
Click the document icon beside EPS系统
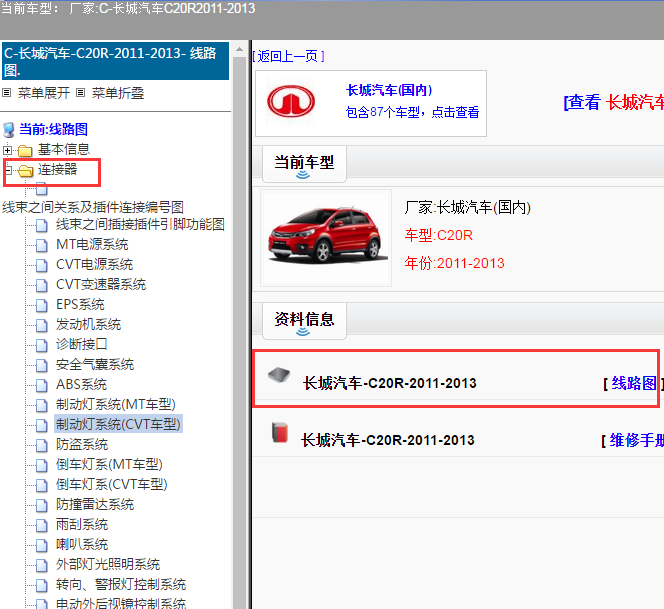click(42, 305)
